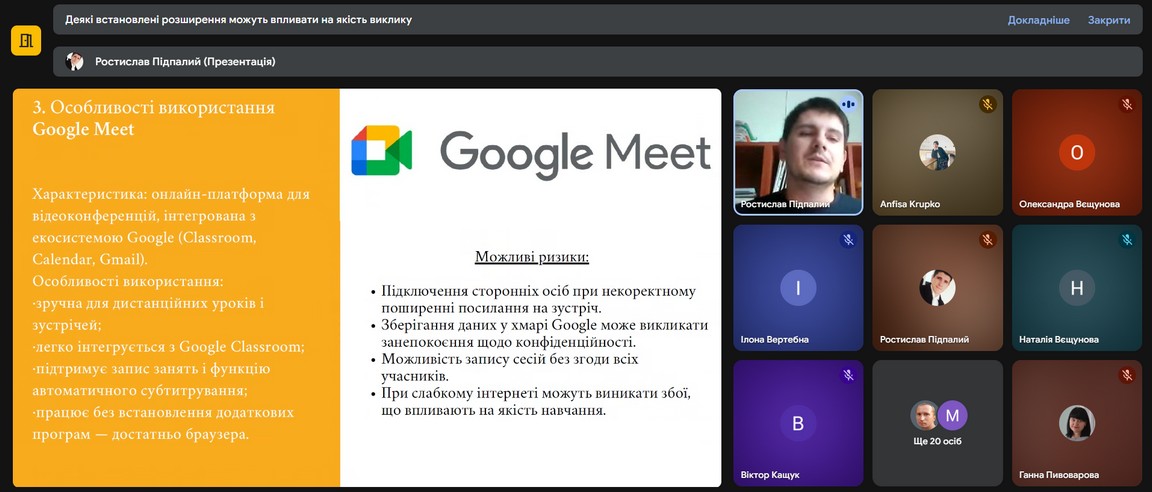Click the orange 'O' avatar of Олександра Вєщунова
This screenshot has width=1152, height=492.
[x=1077, y=152]
